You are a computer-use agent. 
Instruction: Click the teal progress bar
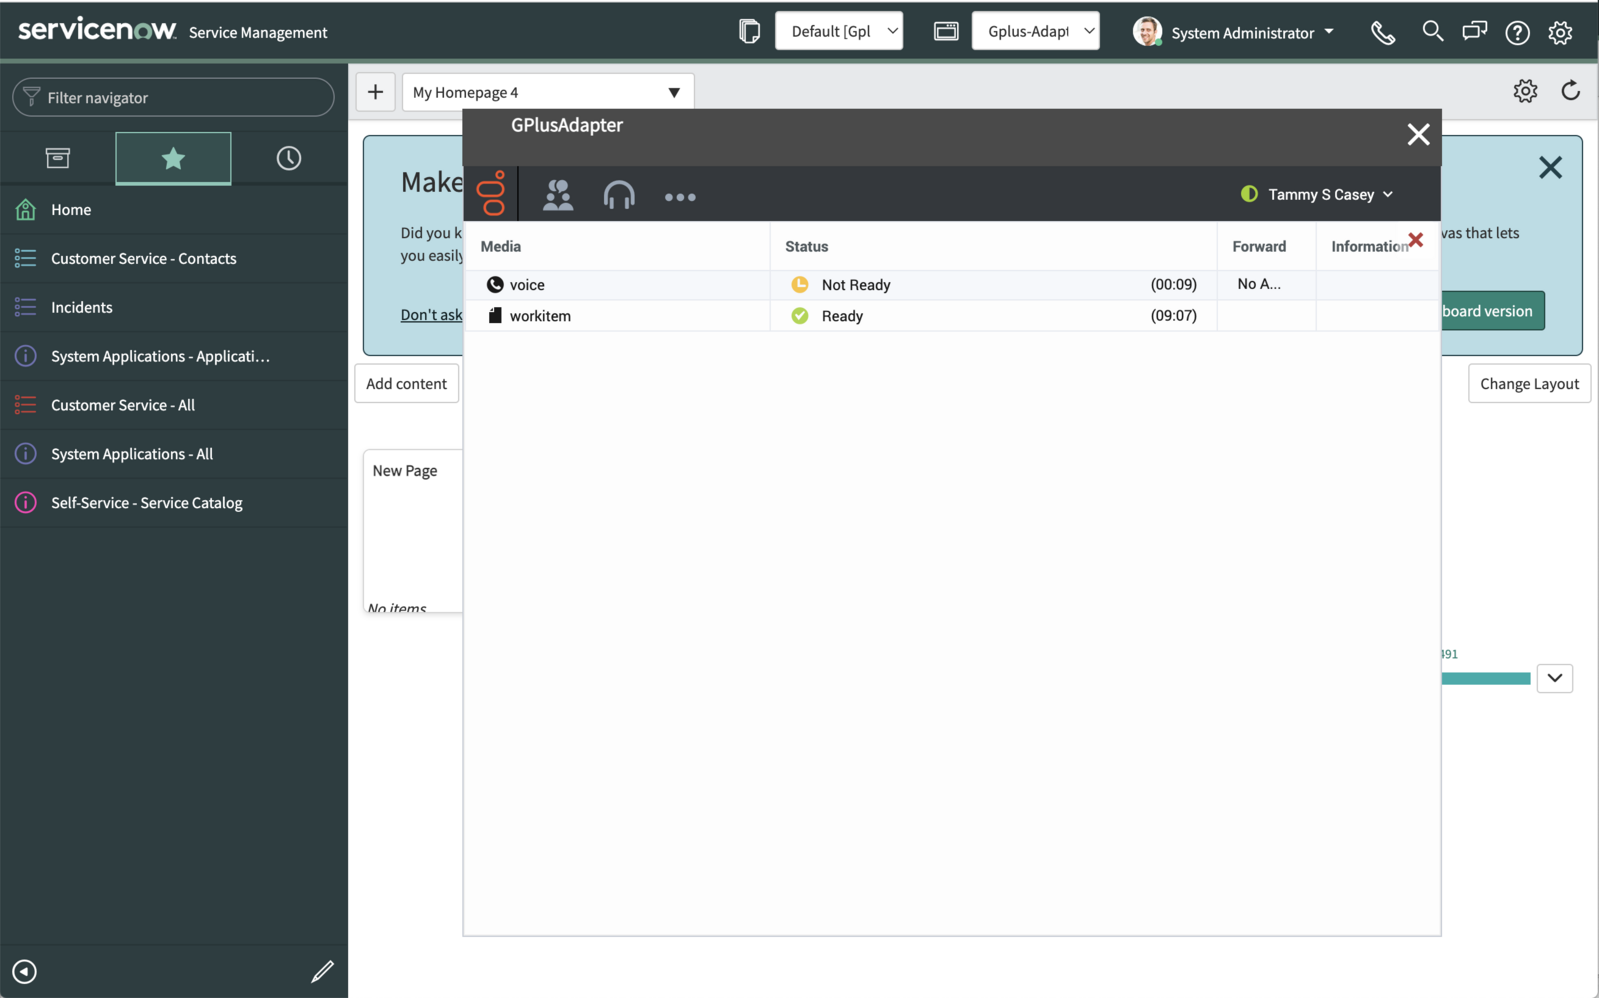tap(1486, 679)
